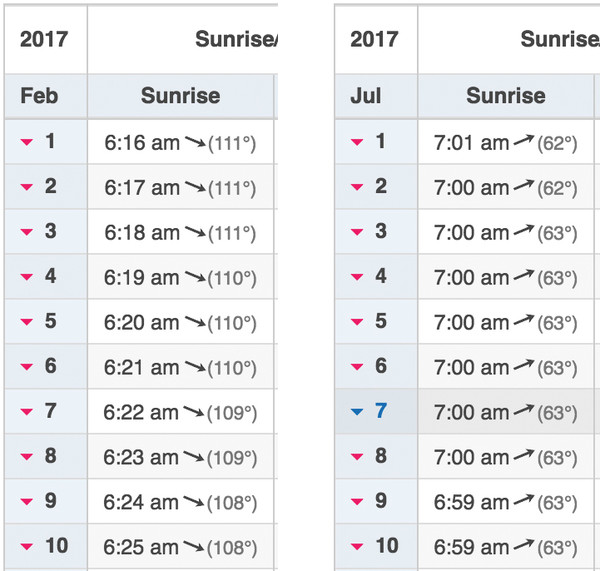600x571 pixels.
Task: Click the Feb 9 sunrise direction arrow icon
Action: coord(194,504)
